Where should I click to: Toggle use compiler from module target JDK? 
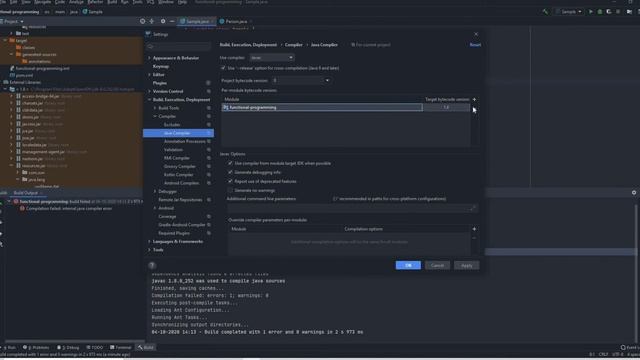[x=230, y=163]
